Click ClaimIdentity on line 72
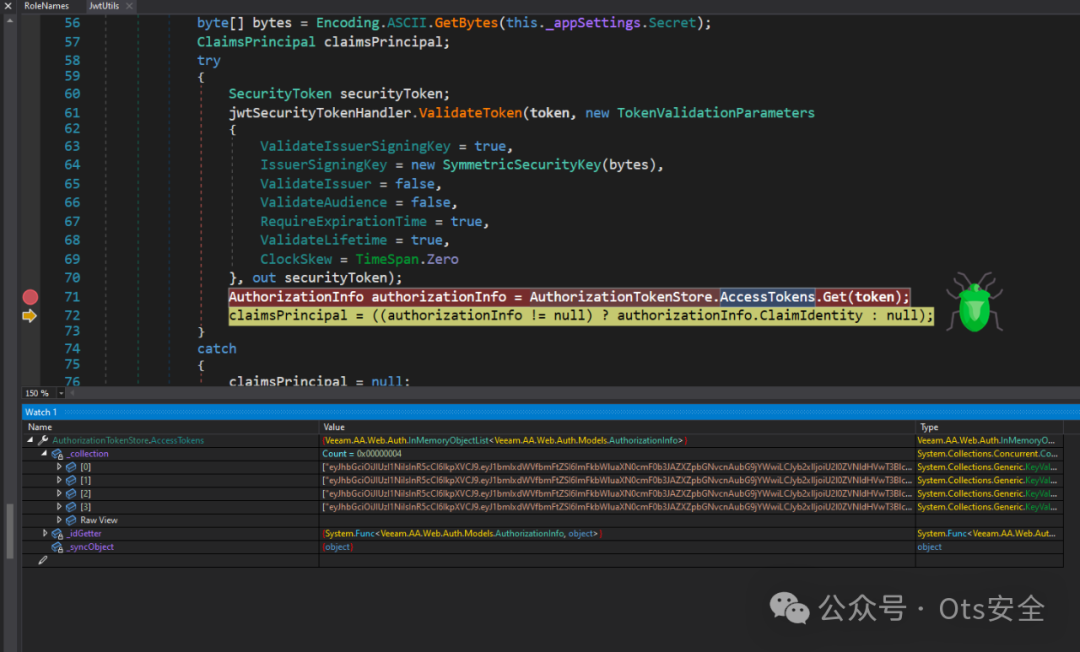This screenshot has height=652, width=1080. pyautogui.click(x=811, y=315)
